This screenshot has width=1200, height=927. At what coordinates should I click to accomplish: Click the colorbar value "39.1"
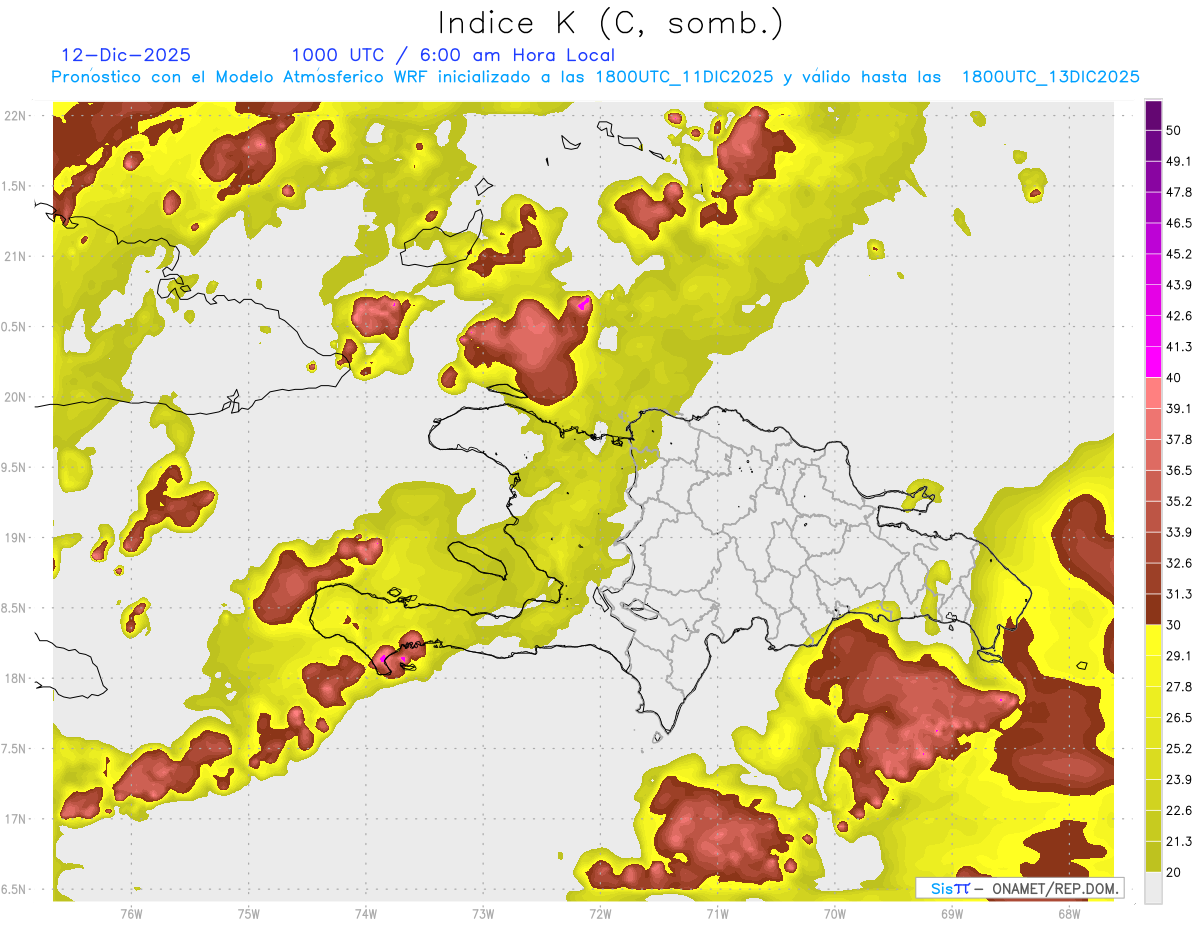coord(1179,408)
